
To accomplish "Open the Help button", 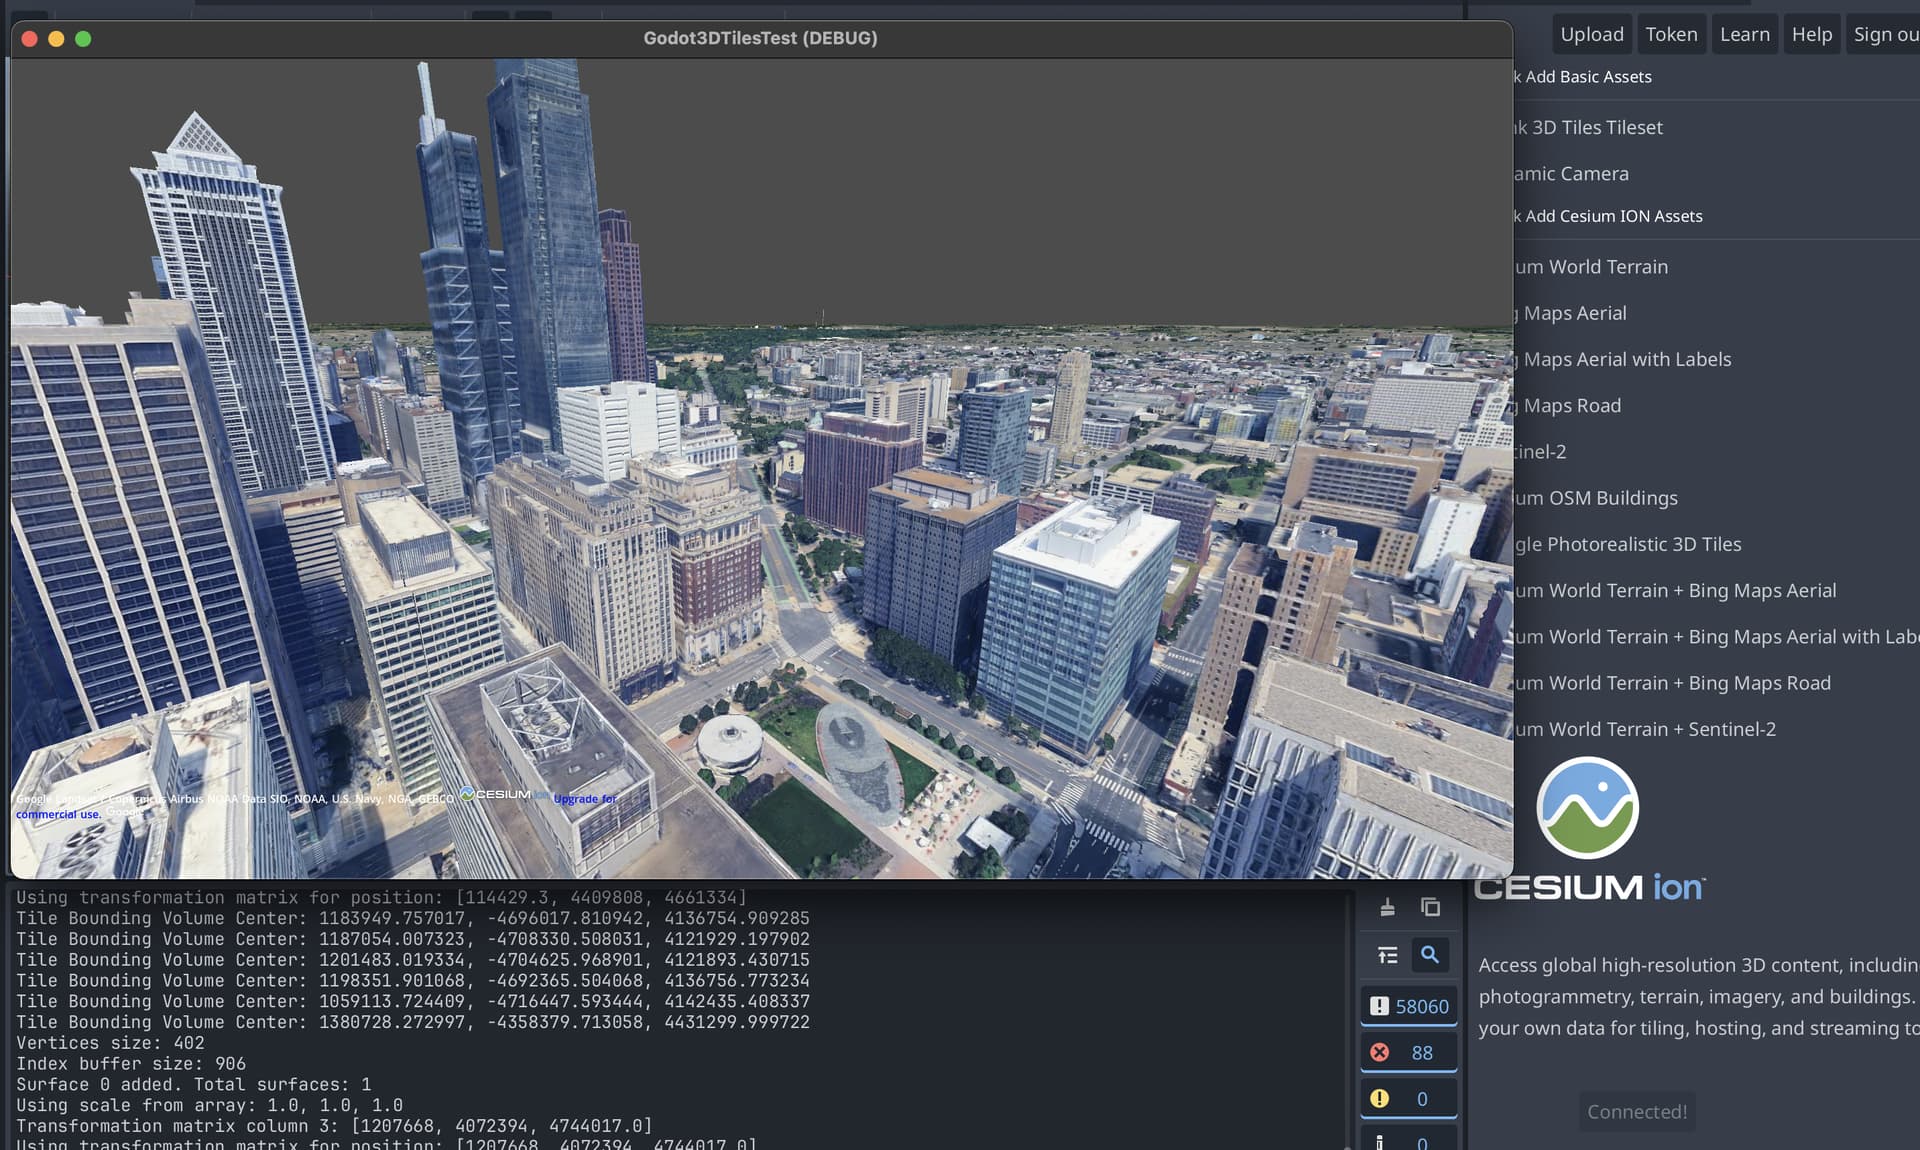I will tap(1811, 34).
